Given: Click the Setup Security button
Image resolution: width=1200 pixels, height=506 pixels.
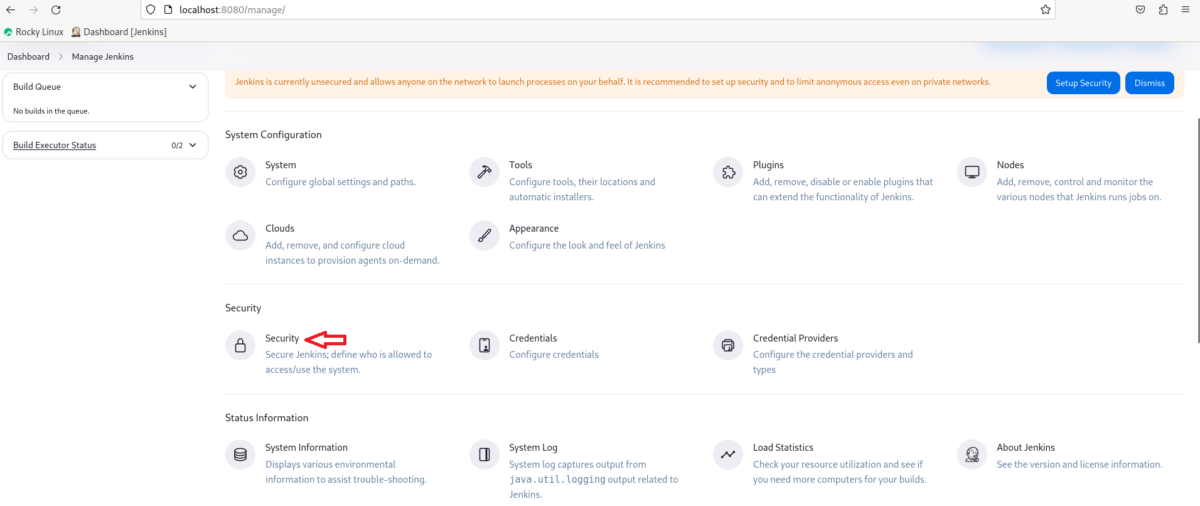Looking at the screenshot, I should pos(1083,83).
